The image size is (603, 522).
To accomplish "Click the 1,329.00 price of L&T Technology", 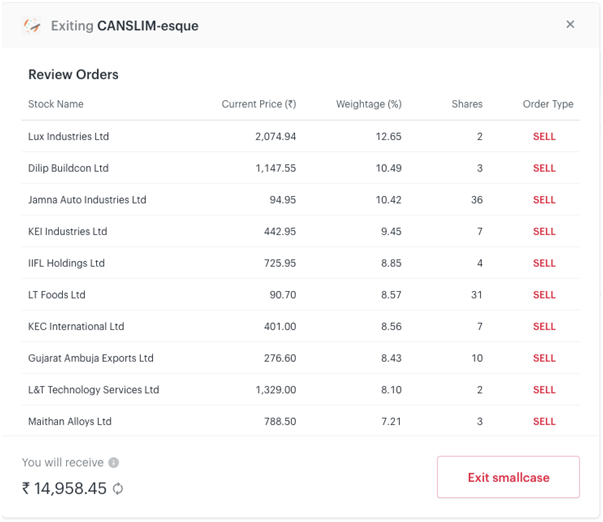I will coord(276,390).
